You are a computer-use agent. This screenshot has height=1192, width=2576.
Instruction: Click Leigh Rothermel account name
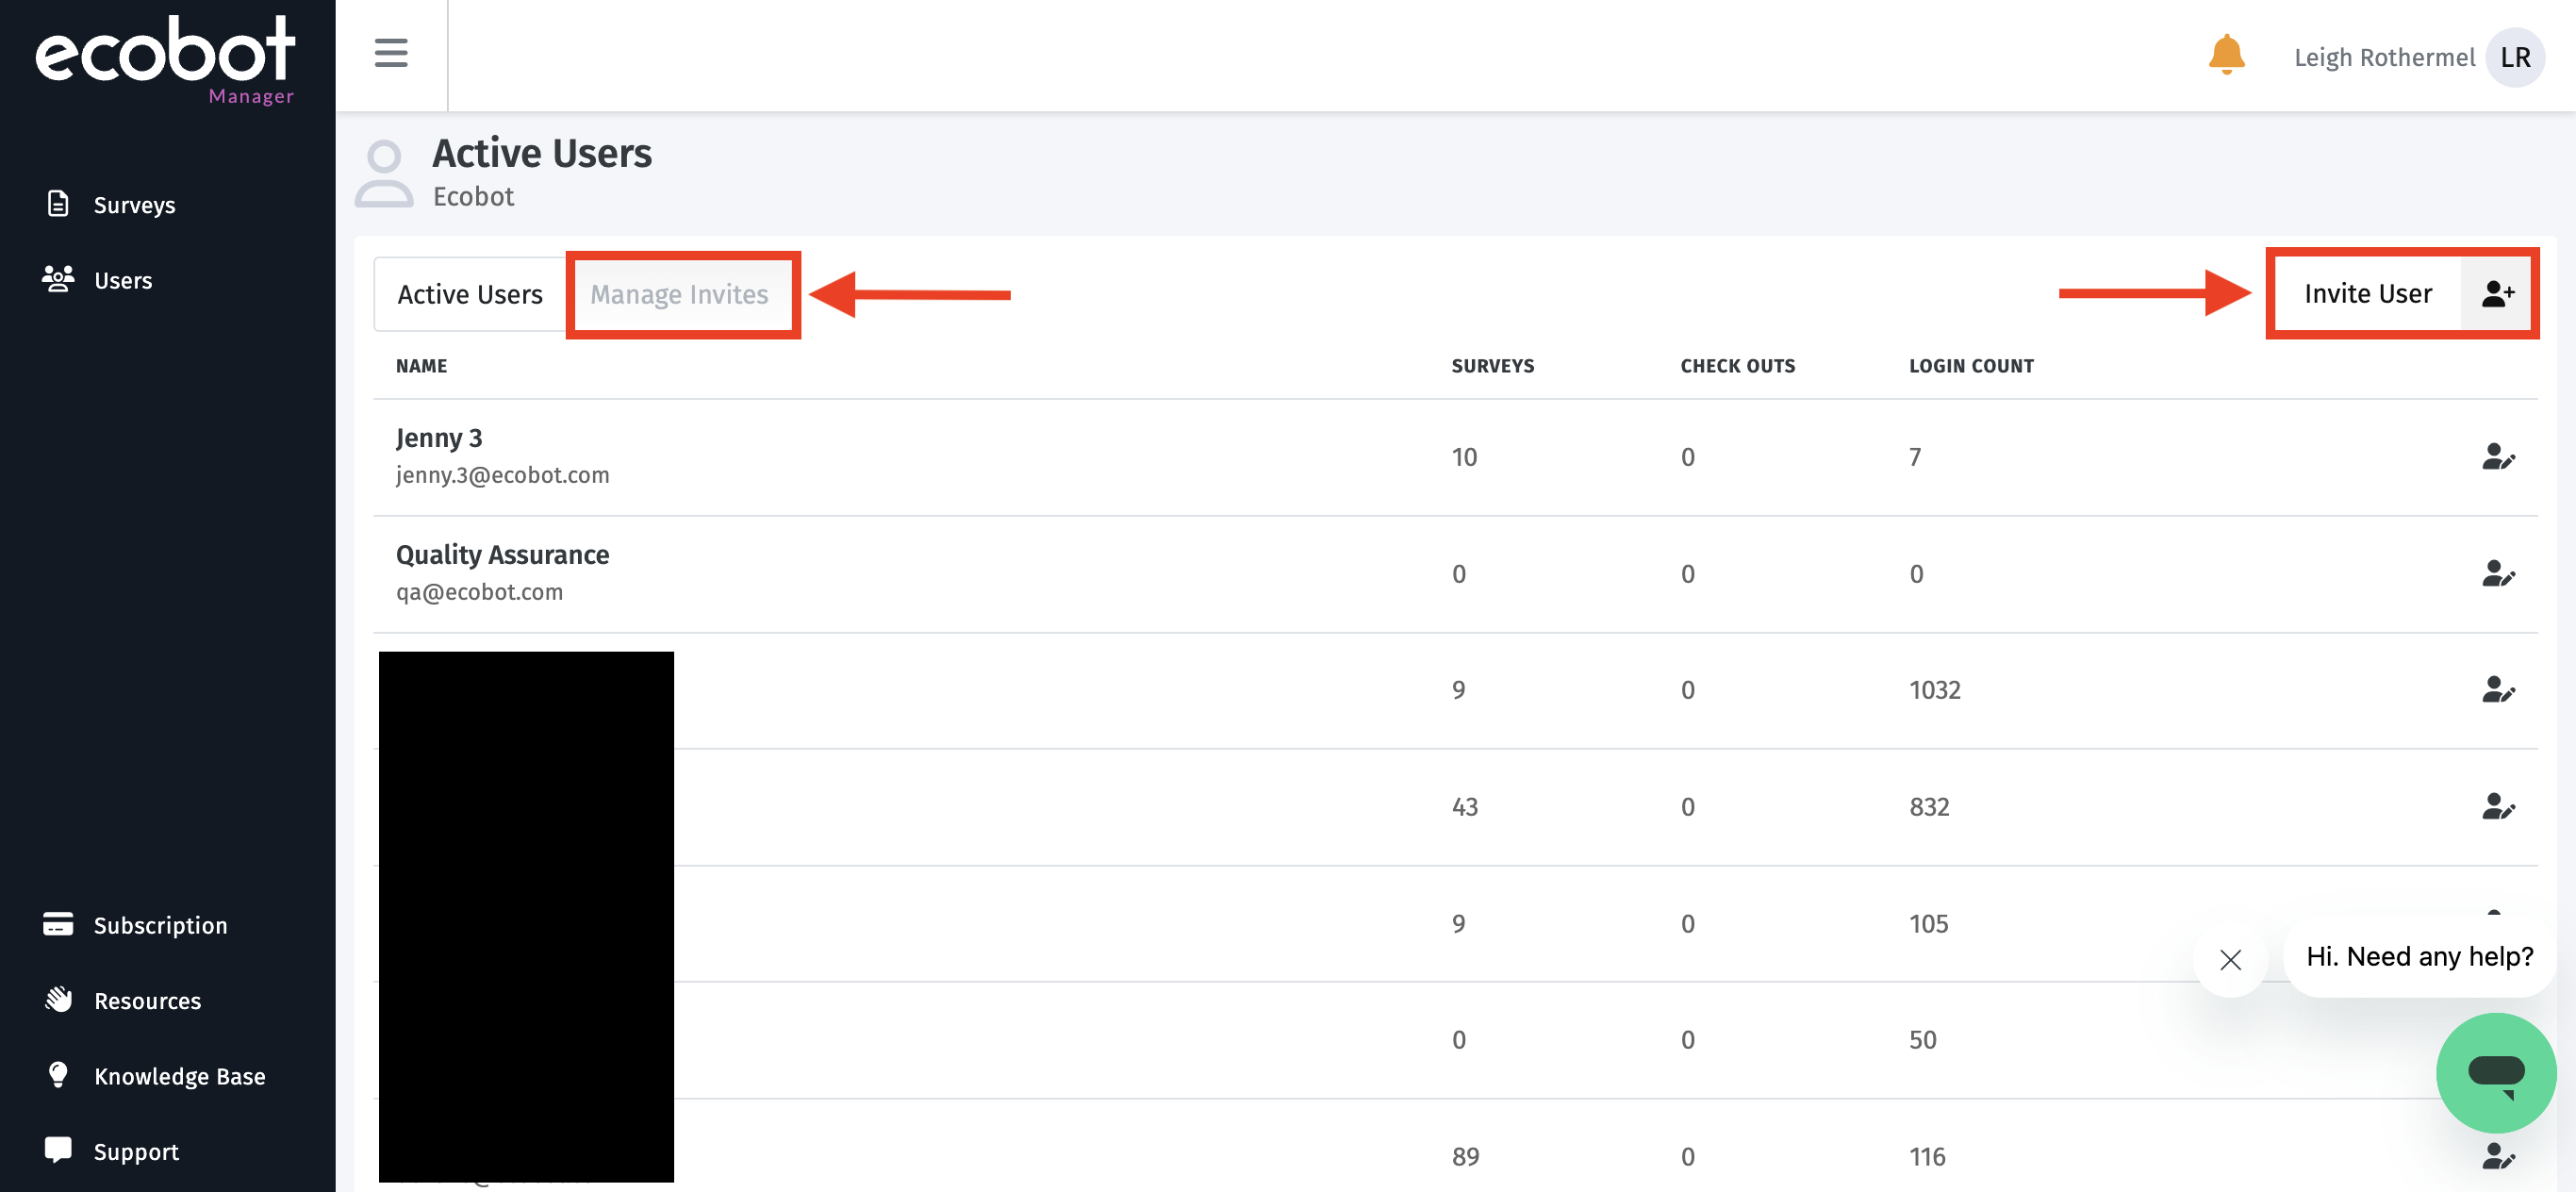click(x=2386, y=57)
